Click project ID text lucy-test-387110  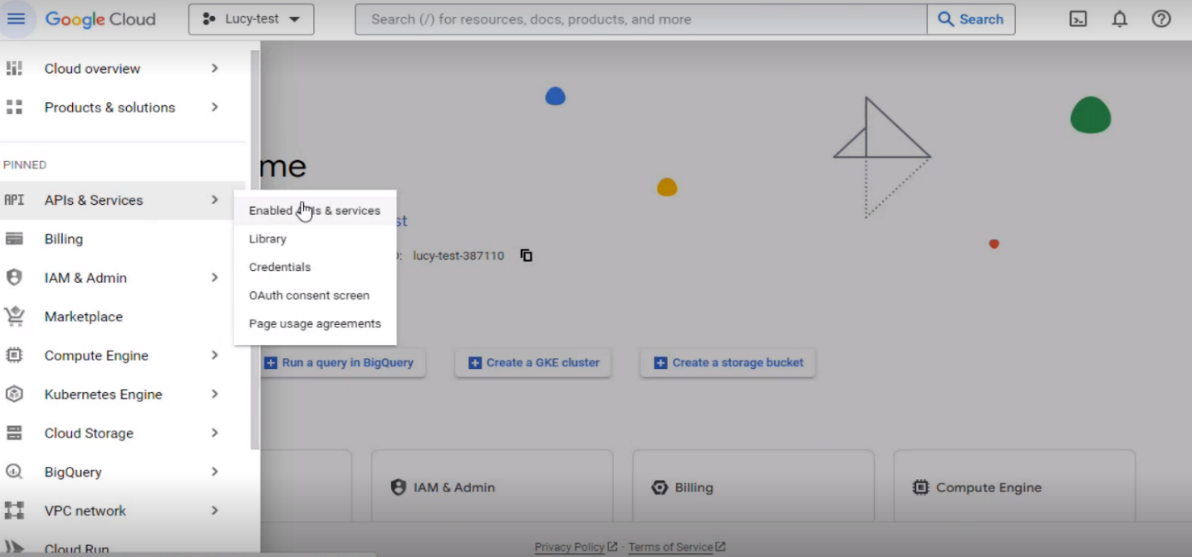pyautogui.click(x=458, y=256)
